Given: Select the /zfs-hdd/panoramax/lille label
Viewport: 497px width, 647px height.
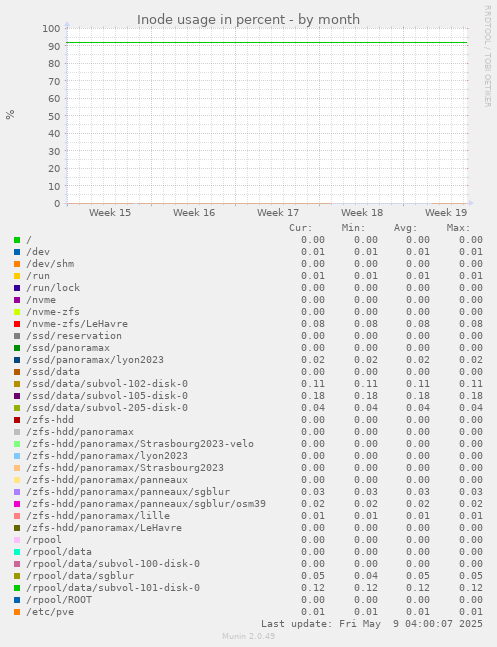Looking at the screenshot, I should click(x=98, y=516).
